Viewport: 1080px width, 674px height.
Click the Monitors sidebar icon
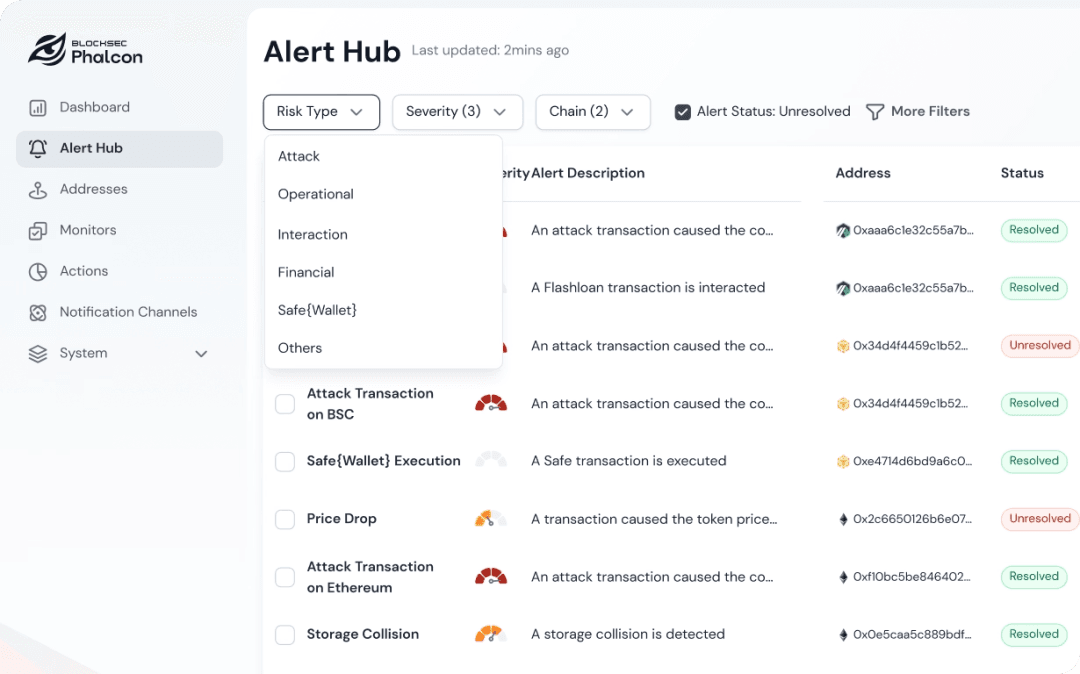click(x=38, y=231)
